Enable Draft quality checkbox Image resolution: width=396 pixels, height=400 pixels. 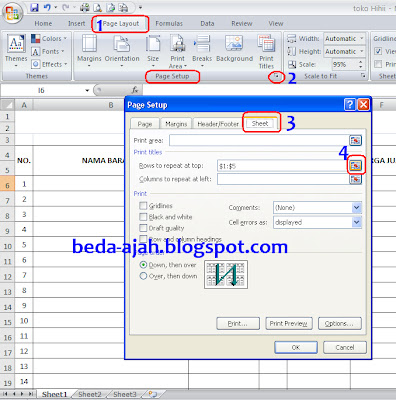point(143,228)
